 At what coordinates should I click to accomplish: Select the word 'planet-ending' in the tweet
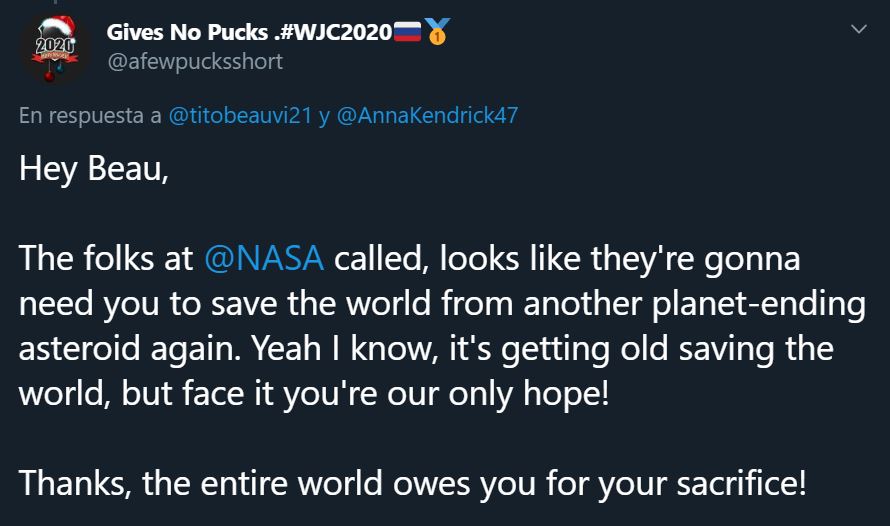coord(759,304)
